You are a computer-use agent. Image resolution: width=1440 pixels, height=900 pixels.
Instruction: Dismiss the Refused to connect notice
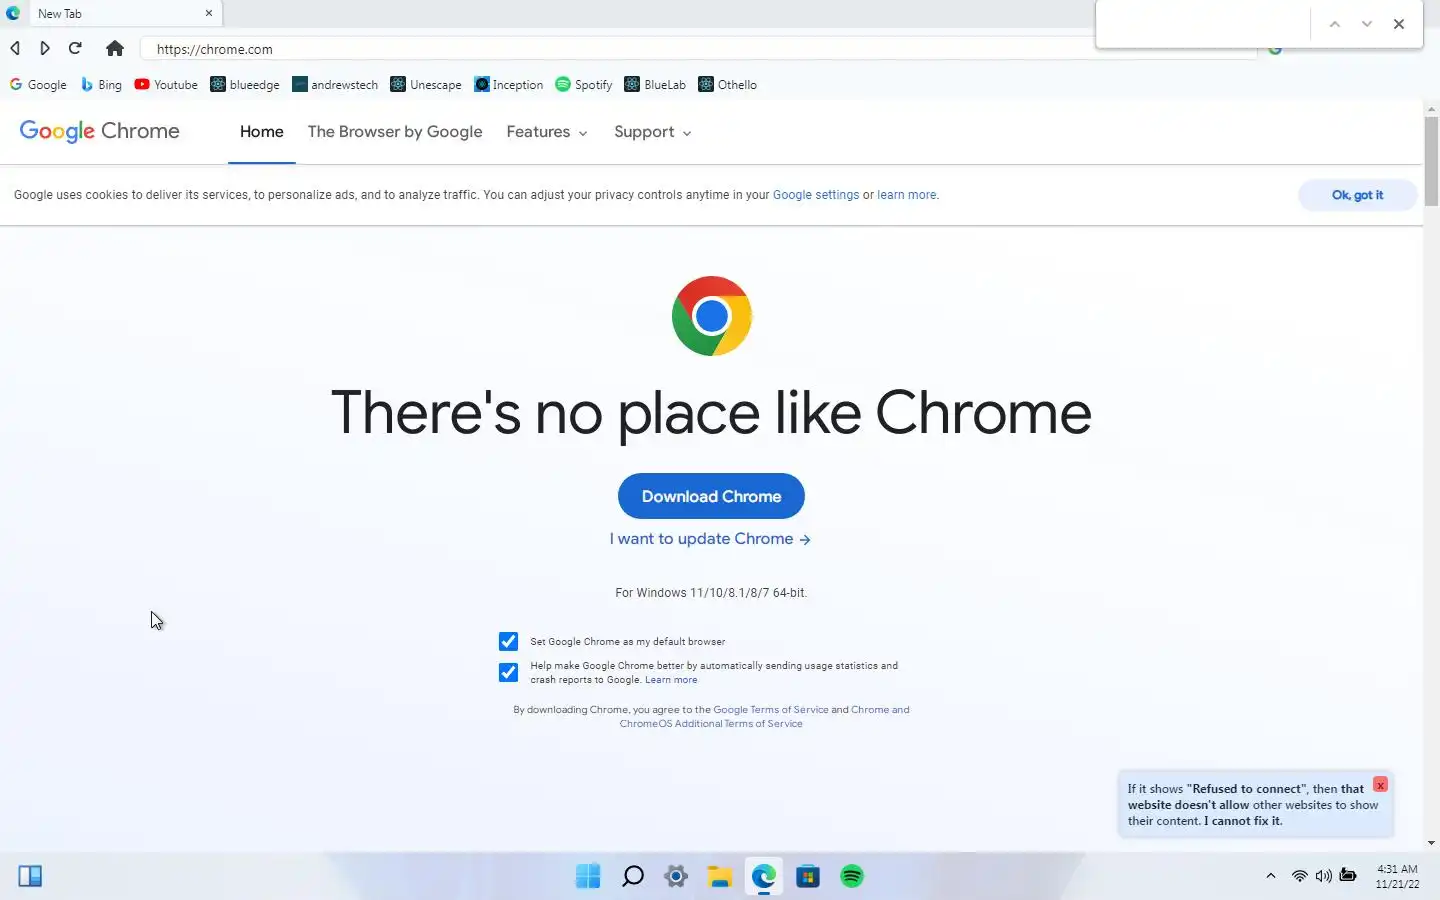click(1380, 785)
